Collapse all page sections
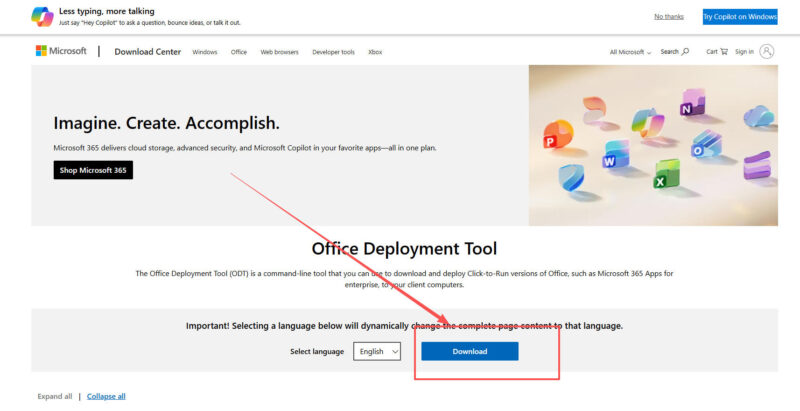800x411 pixels. pyautogui.click(x=106, y=396)
